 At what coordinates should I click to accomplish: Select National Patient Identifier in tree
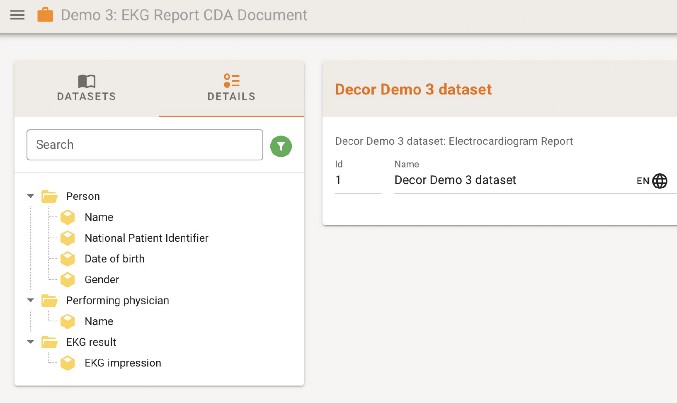(x=146, y=238)
